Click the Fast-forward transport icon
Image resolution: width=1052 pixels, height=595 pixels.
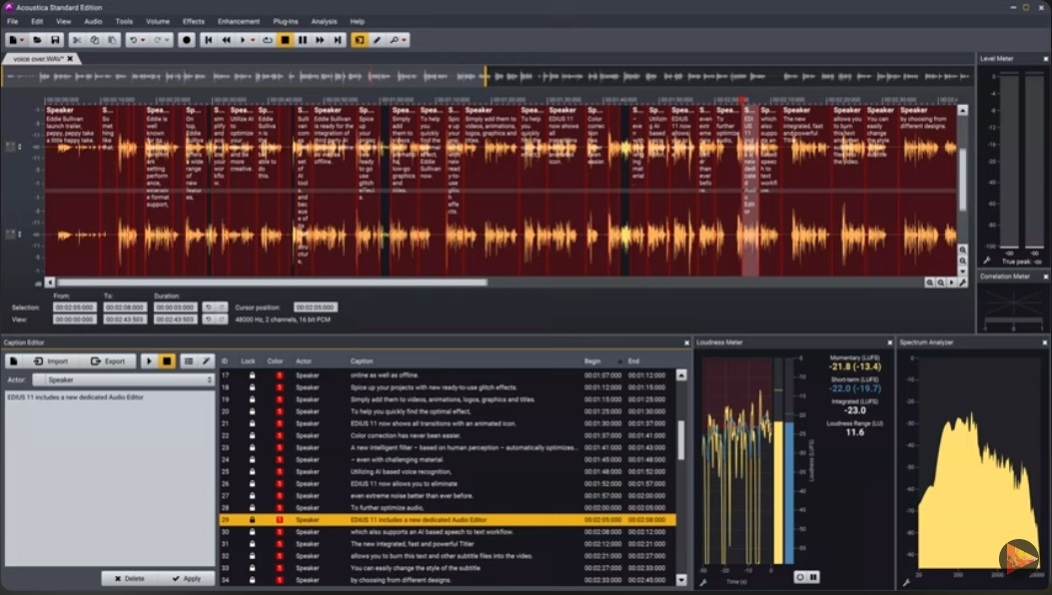(x=320, y=40)
